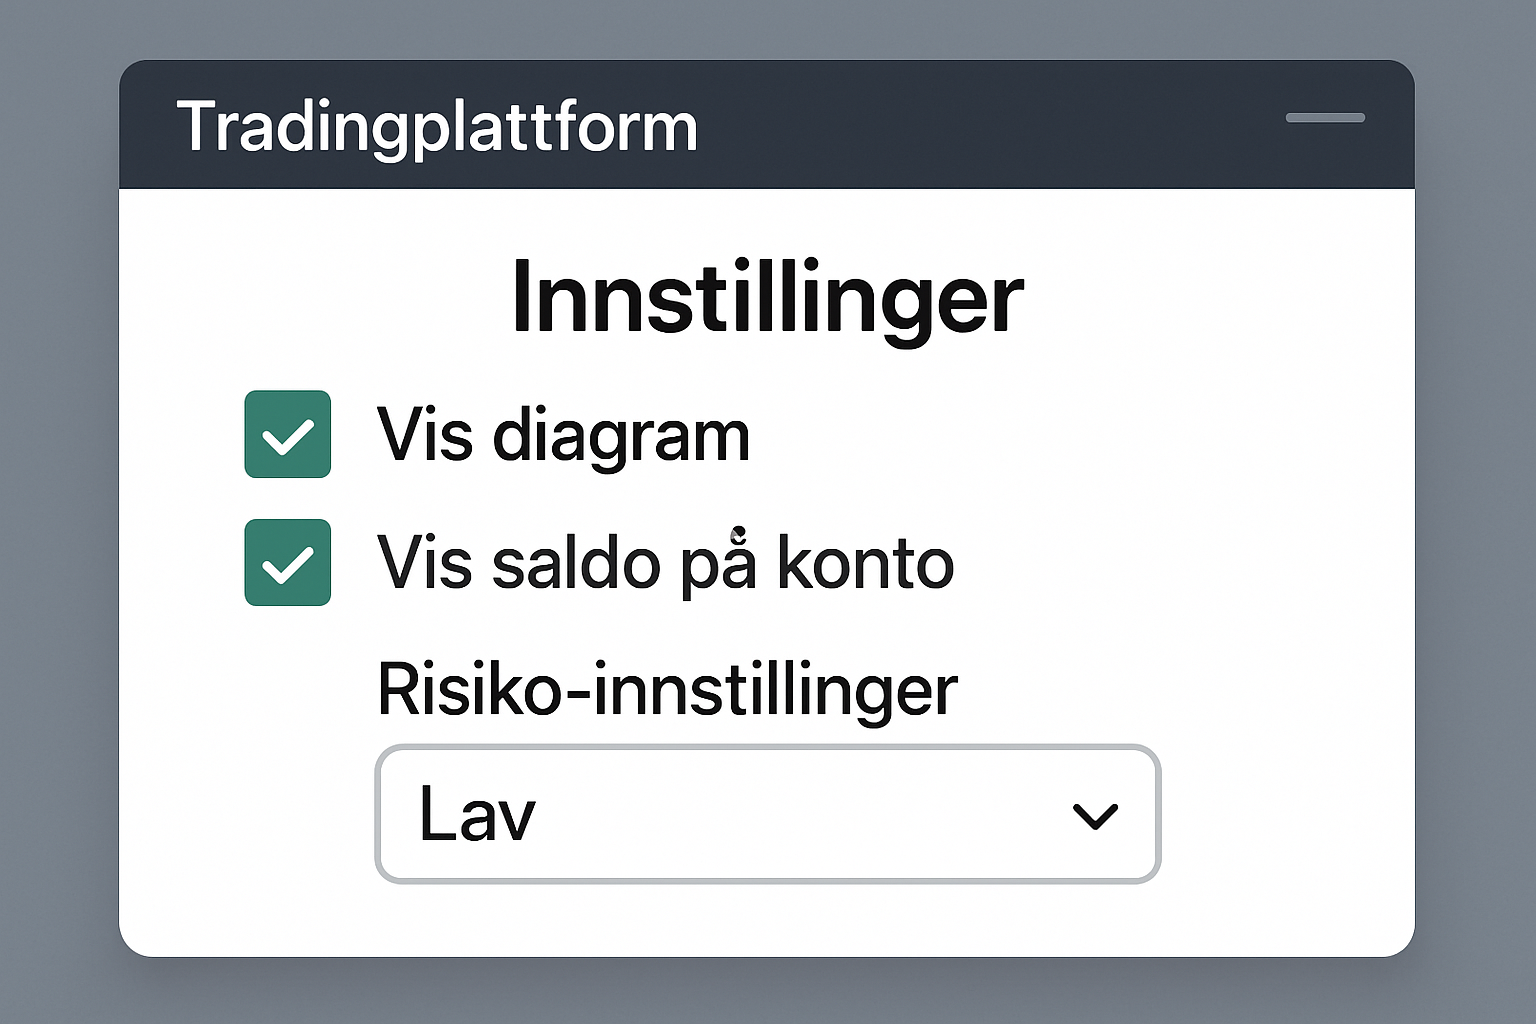This screenshot has width=1536, height=1024.
Task: Open the Risiko-innstillinger combo box
Action: pos(767,814)
